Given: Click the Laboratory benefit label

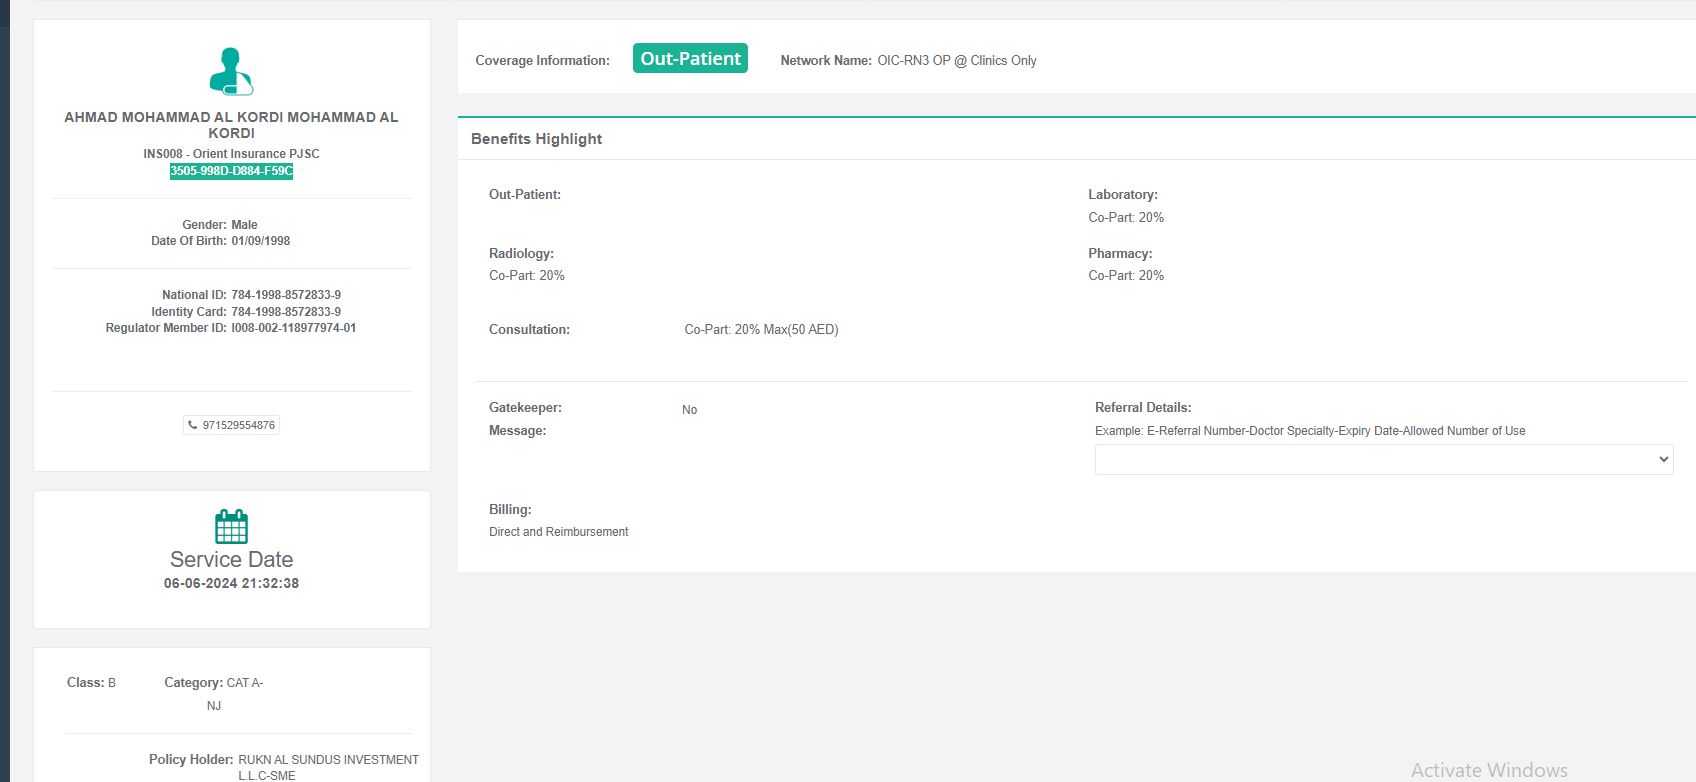Looking at the screenshot, I should pyautogui.click(x=1122, y=195).
